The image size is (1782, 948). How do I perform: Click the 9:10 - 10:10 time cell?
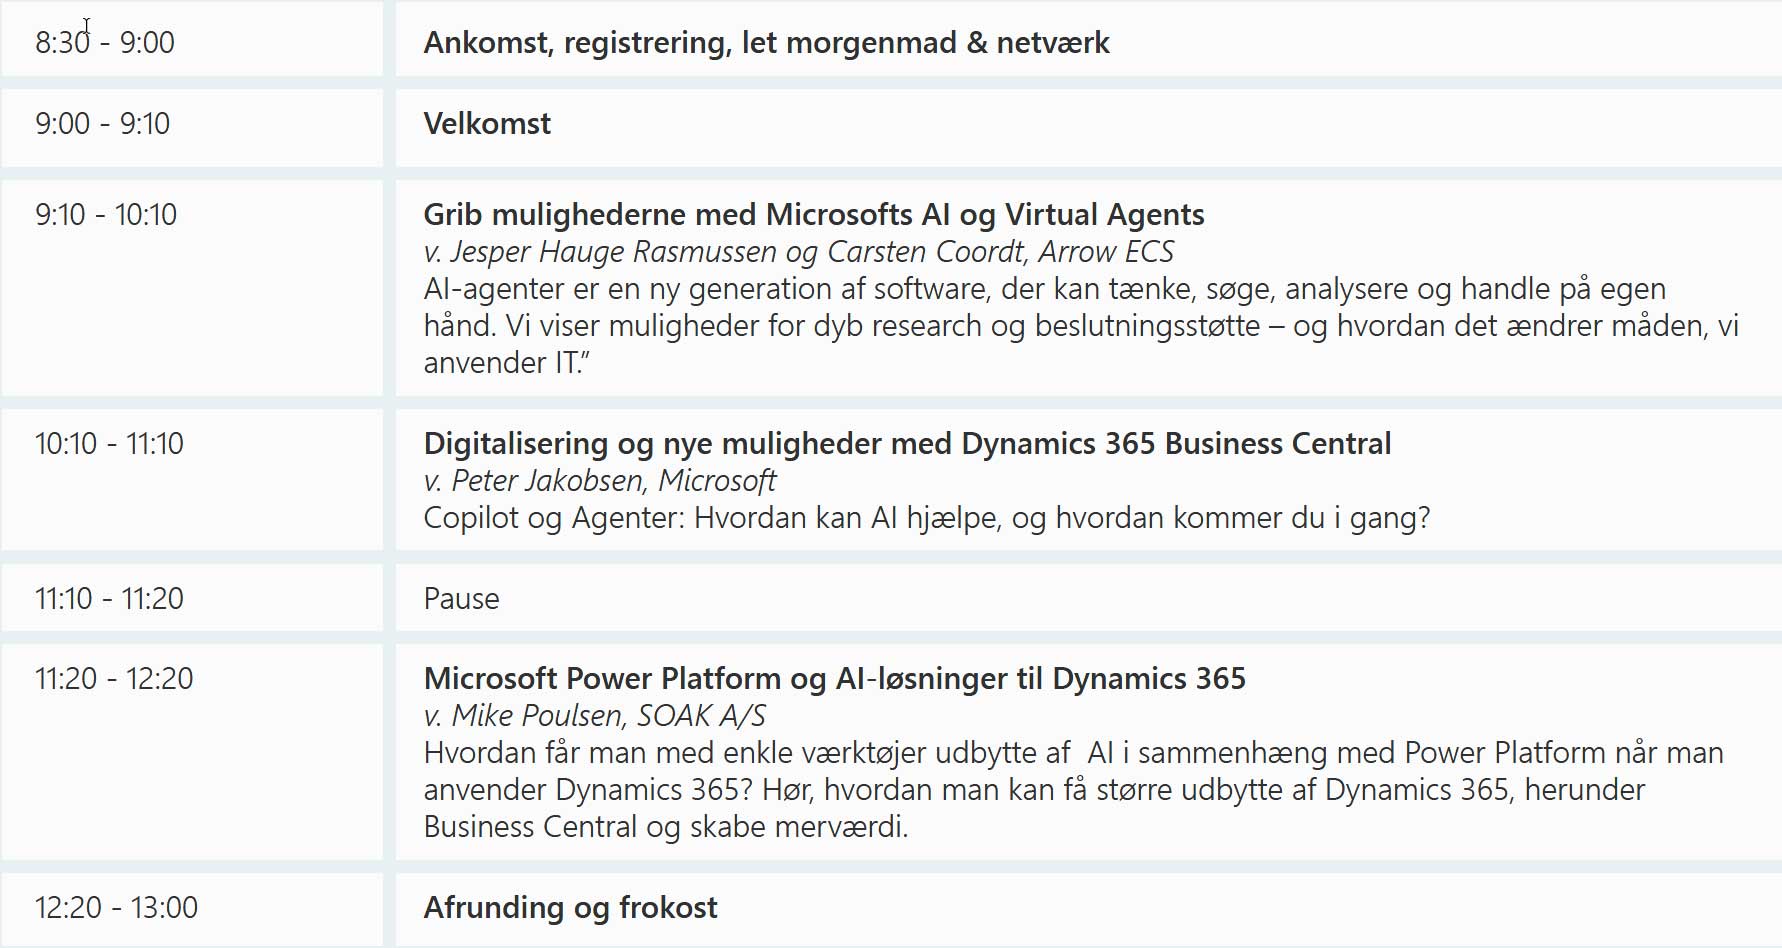pyautogui.click(x=106, y=214)
